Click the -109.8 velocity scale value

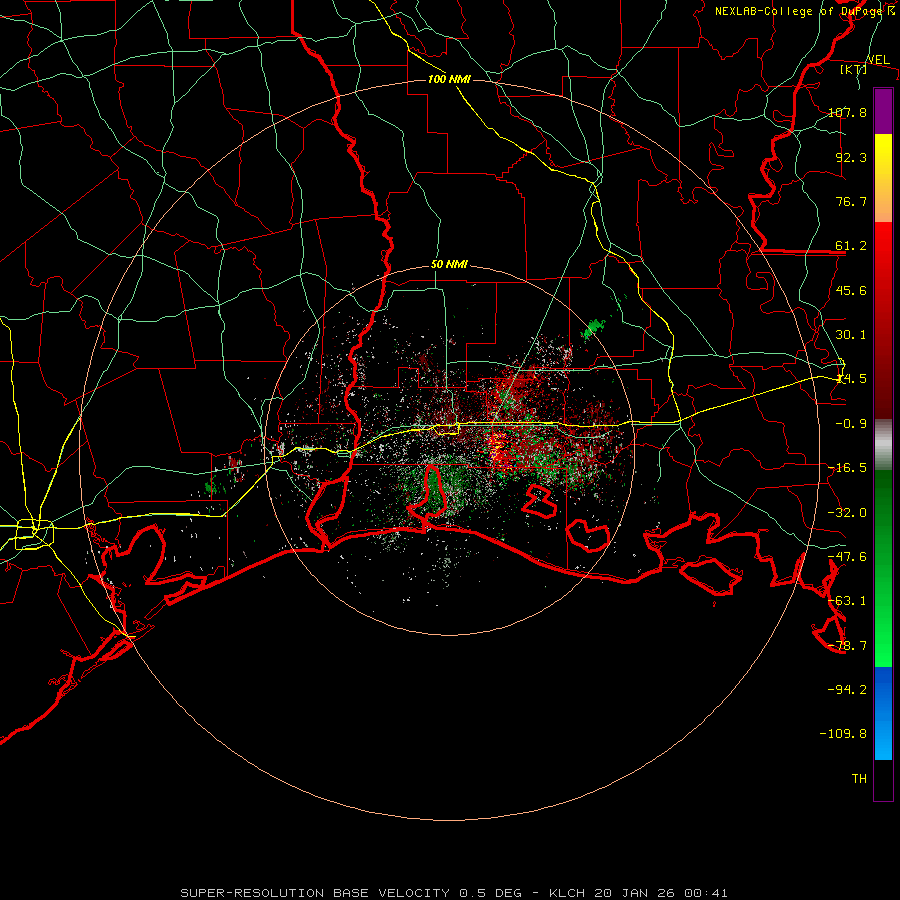point(843,734)
